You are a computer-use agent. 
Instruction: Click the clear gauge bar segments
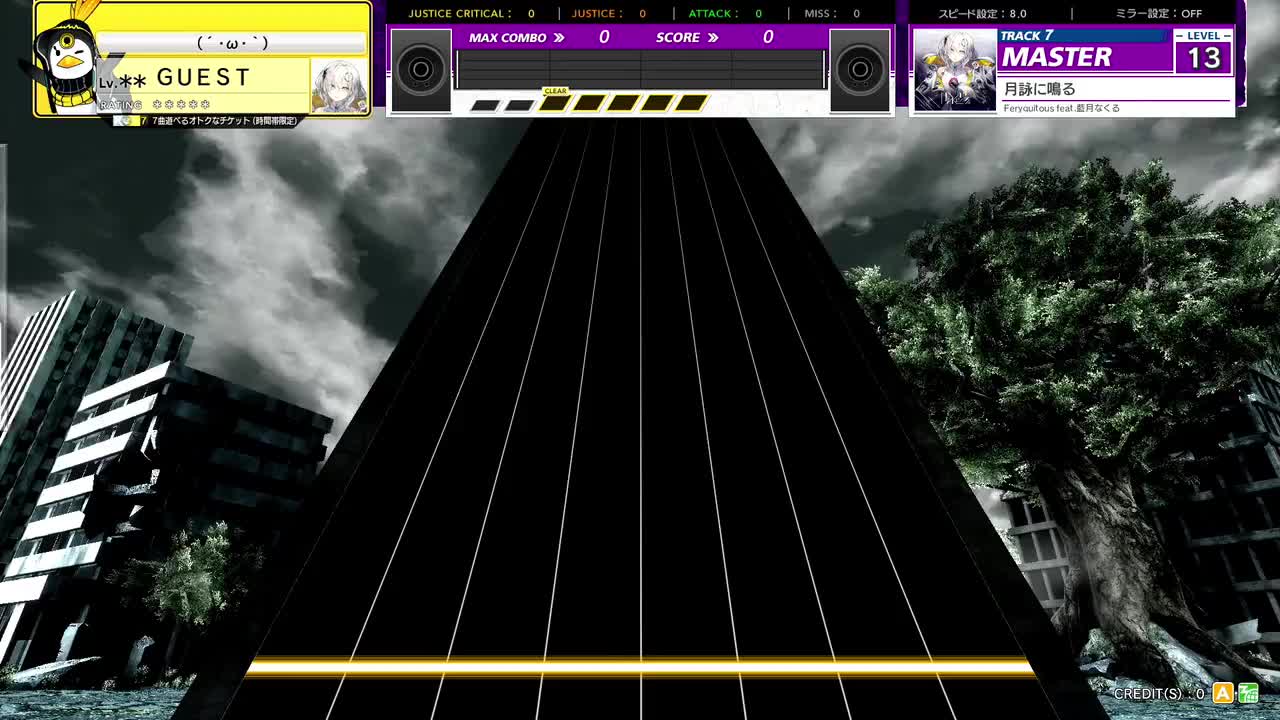pyautogui.click(x=589, y=104)
